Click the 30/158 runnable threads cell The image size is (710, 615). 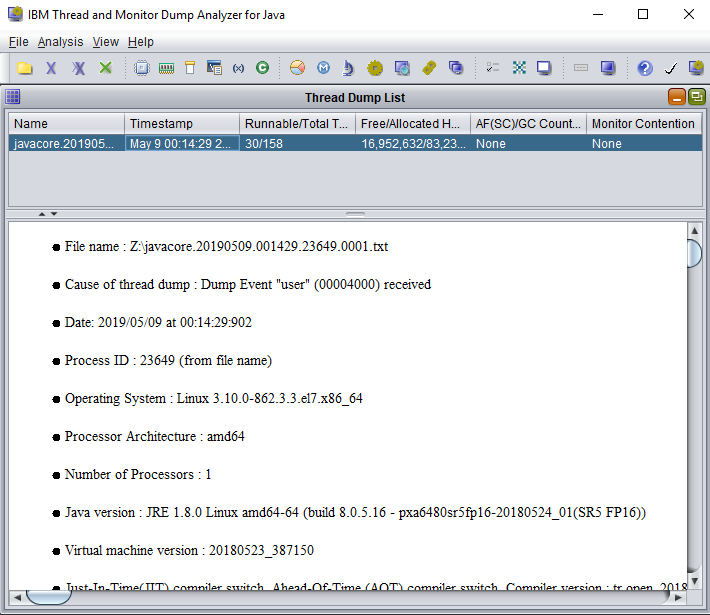click(x=297, y=144)
